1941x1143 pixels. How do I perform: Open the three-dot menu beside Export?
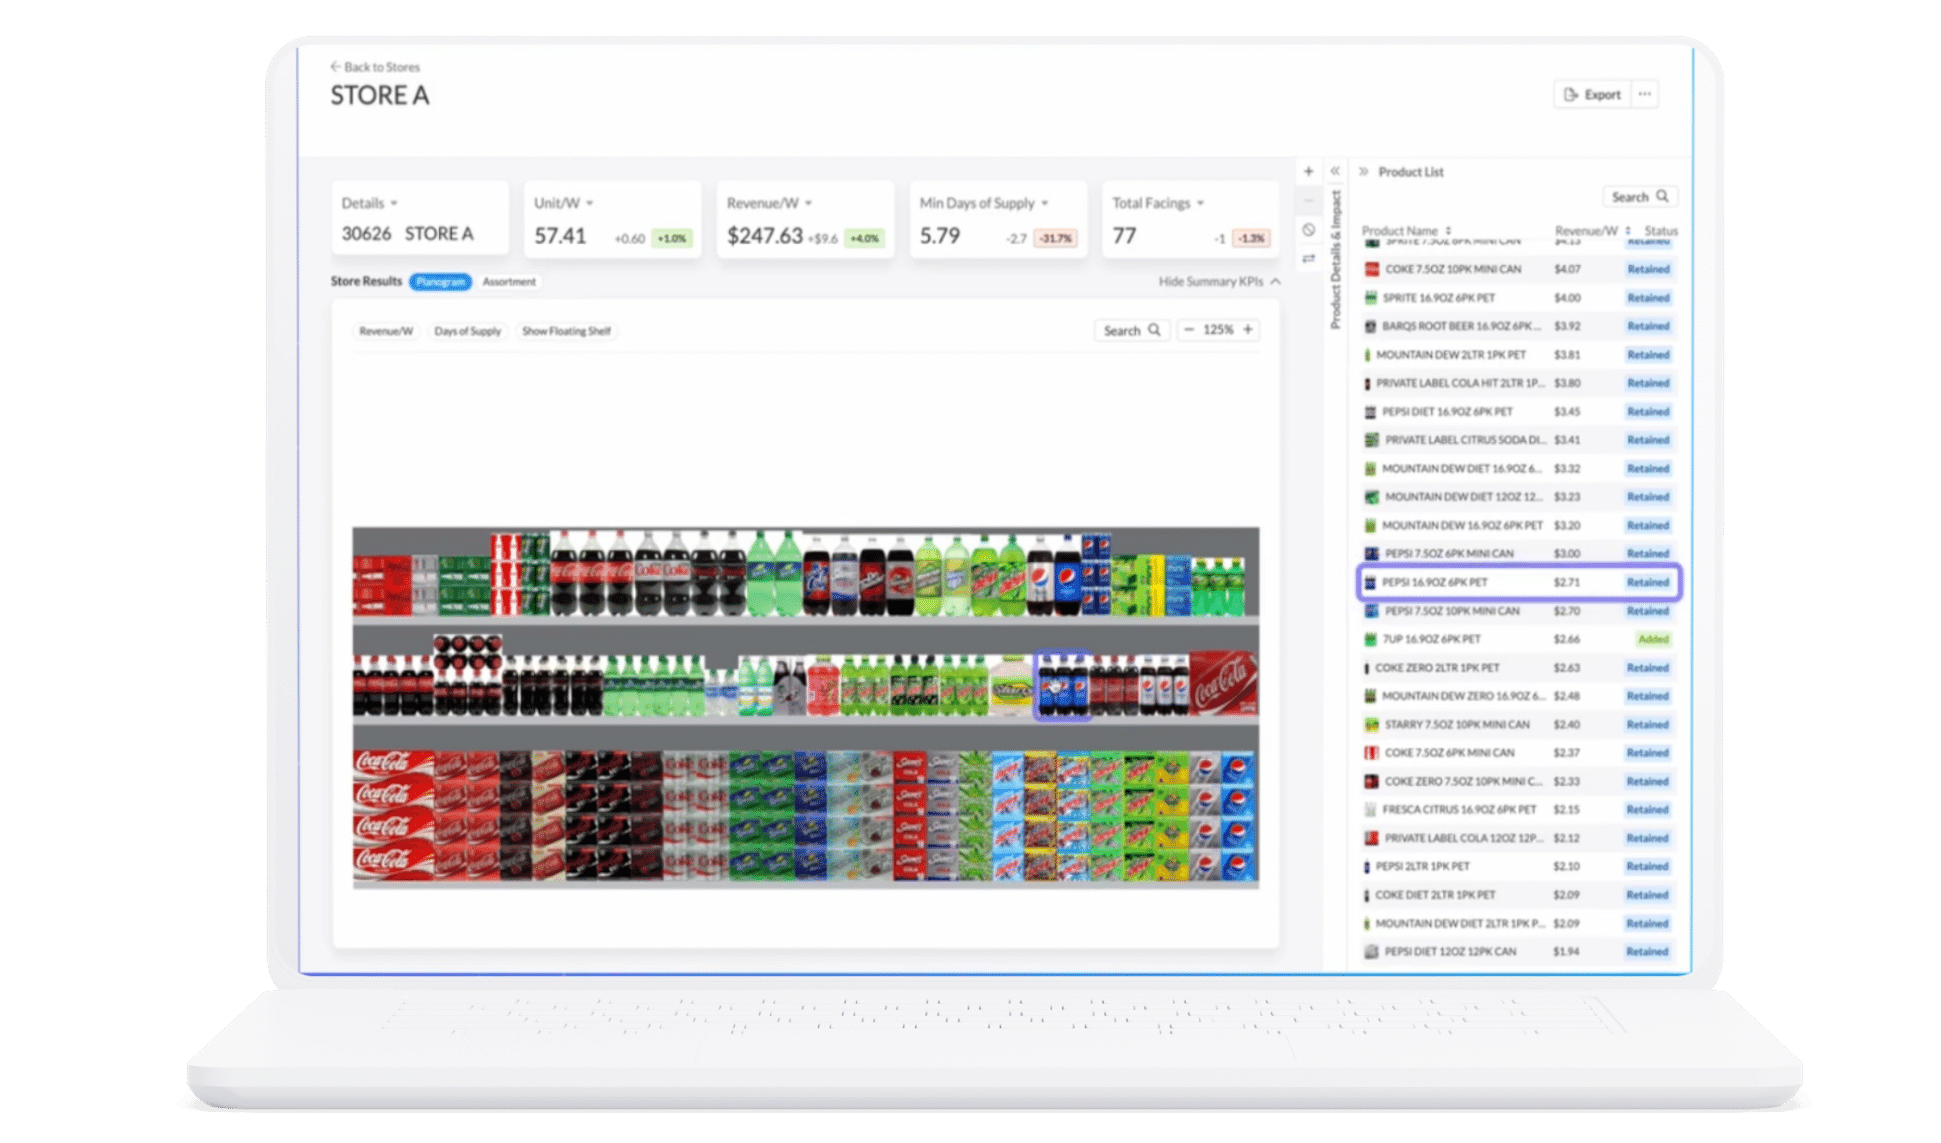[x=1645, y=94]
